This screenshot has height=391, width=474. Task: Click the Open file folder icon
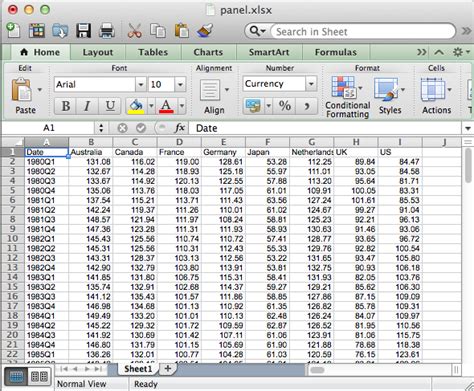coord(60,31)
